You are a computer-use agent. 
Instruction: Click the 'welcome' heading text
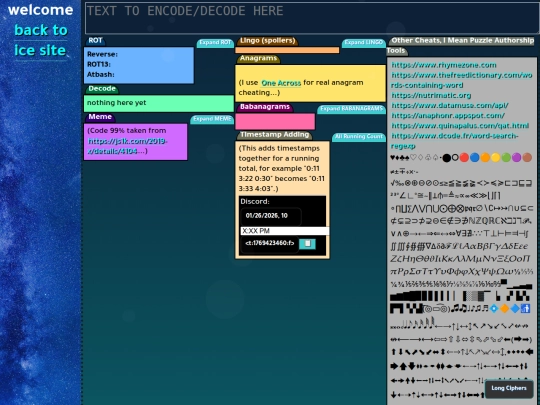40,10
